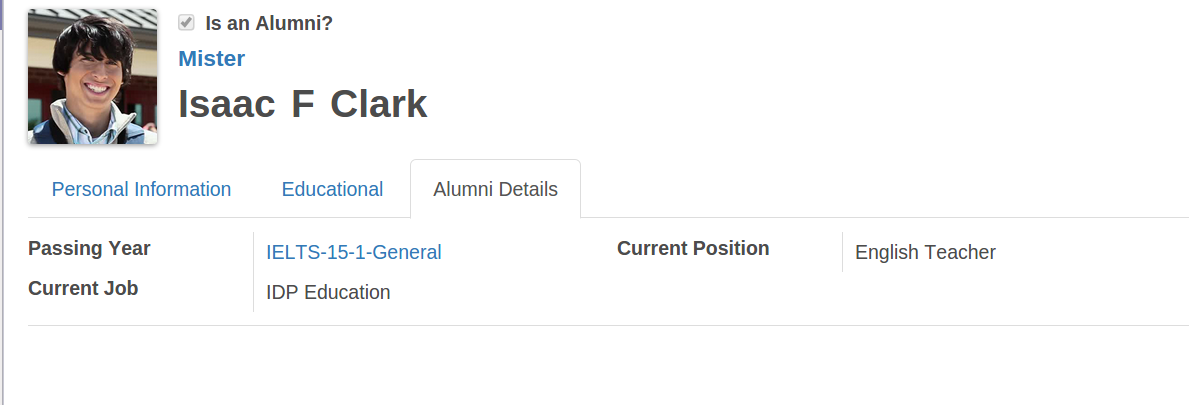Open Isaac Clark's profile photo
The height and width of the screenshot is (405, 1197).
(92, 76)
